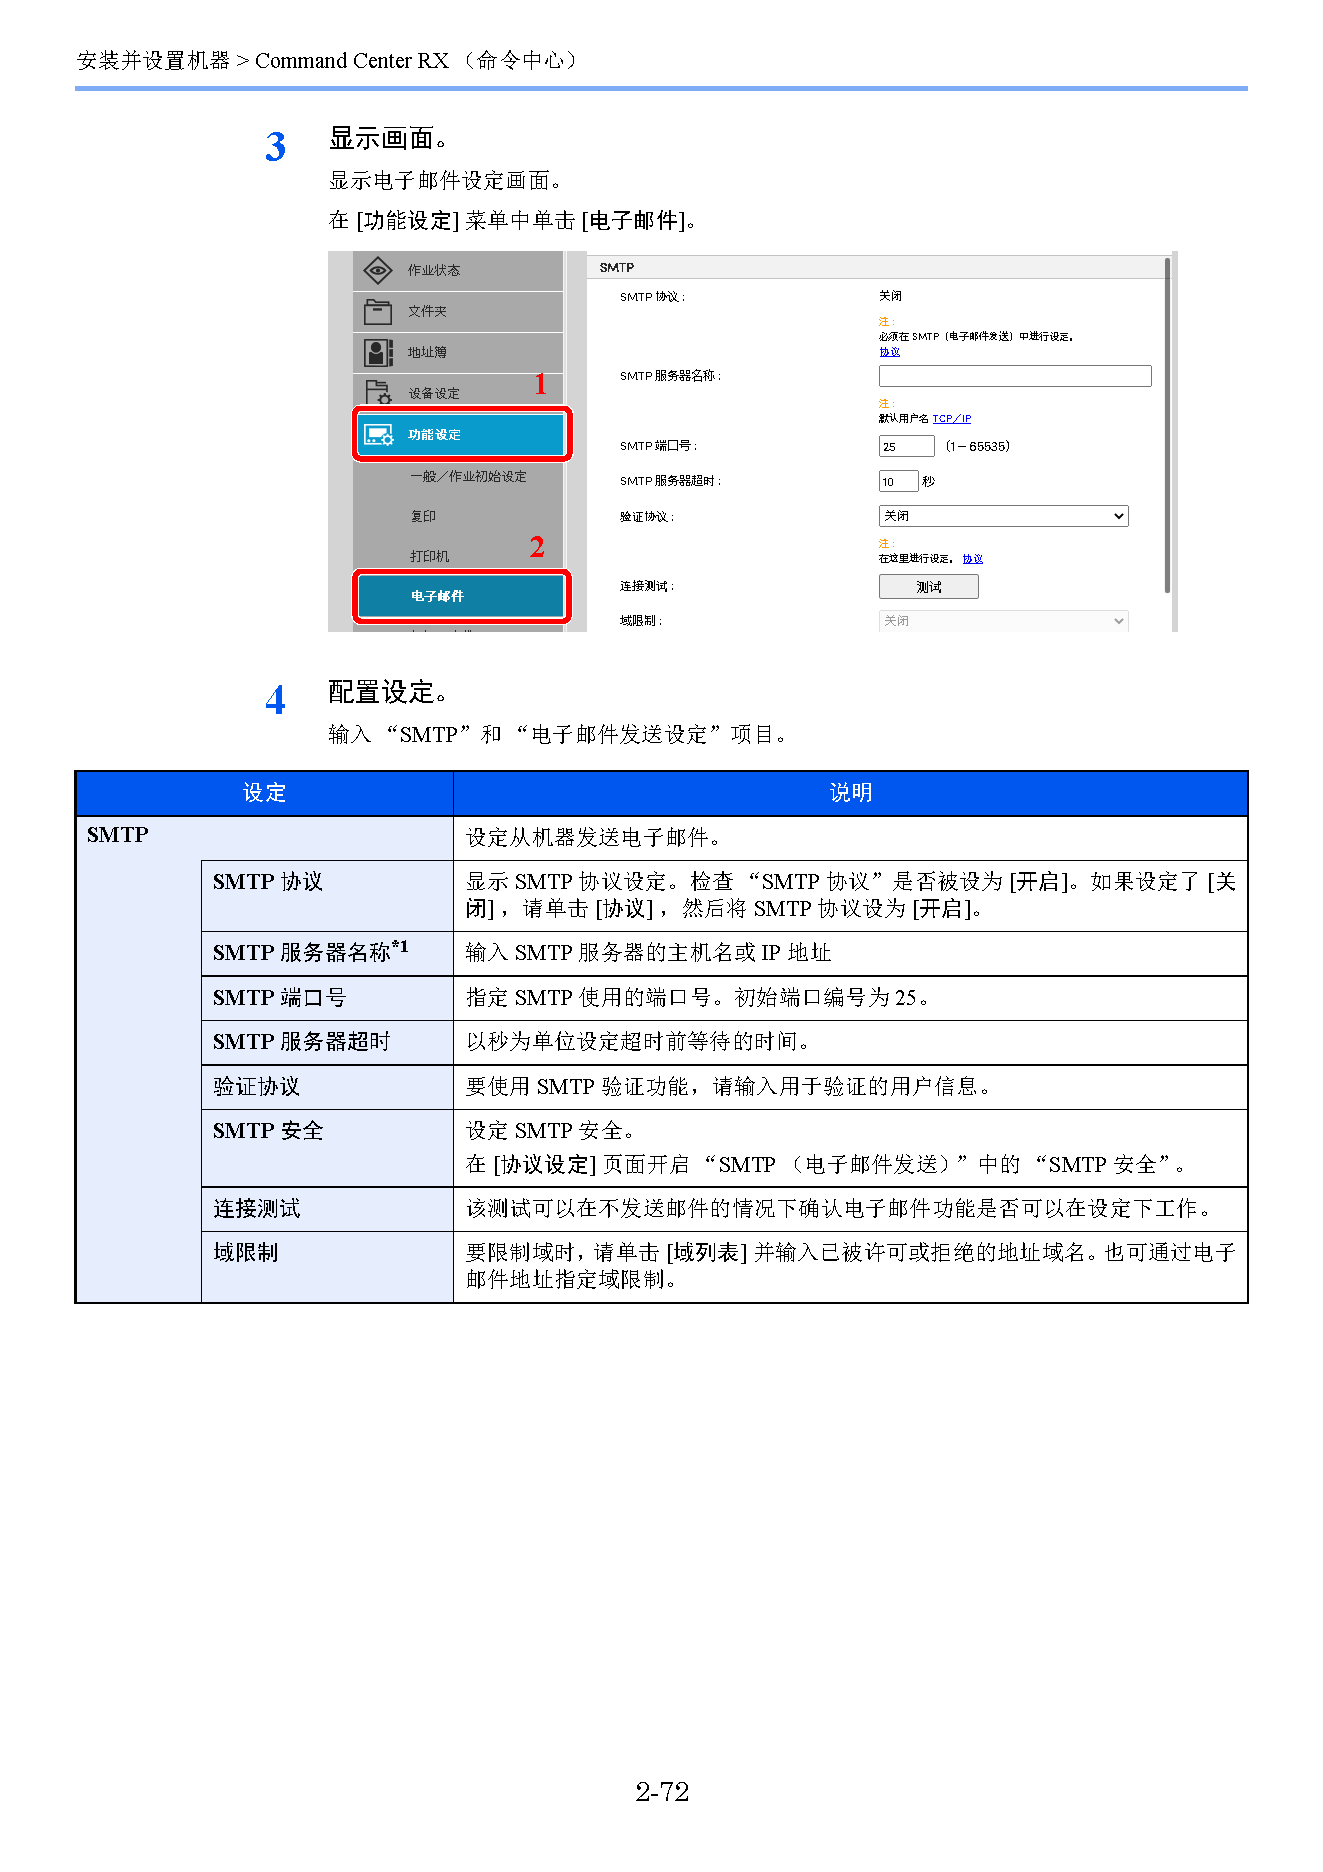Screen dimensions: 1323x1872
Task: Click the SMTP 服务器名称 input field
Action: coord(1015,376)
